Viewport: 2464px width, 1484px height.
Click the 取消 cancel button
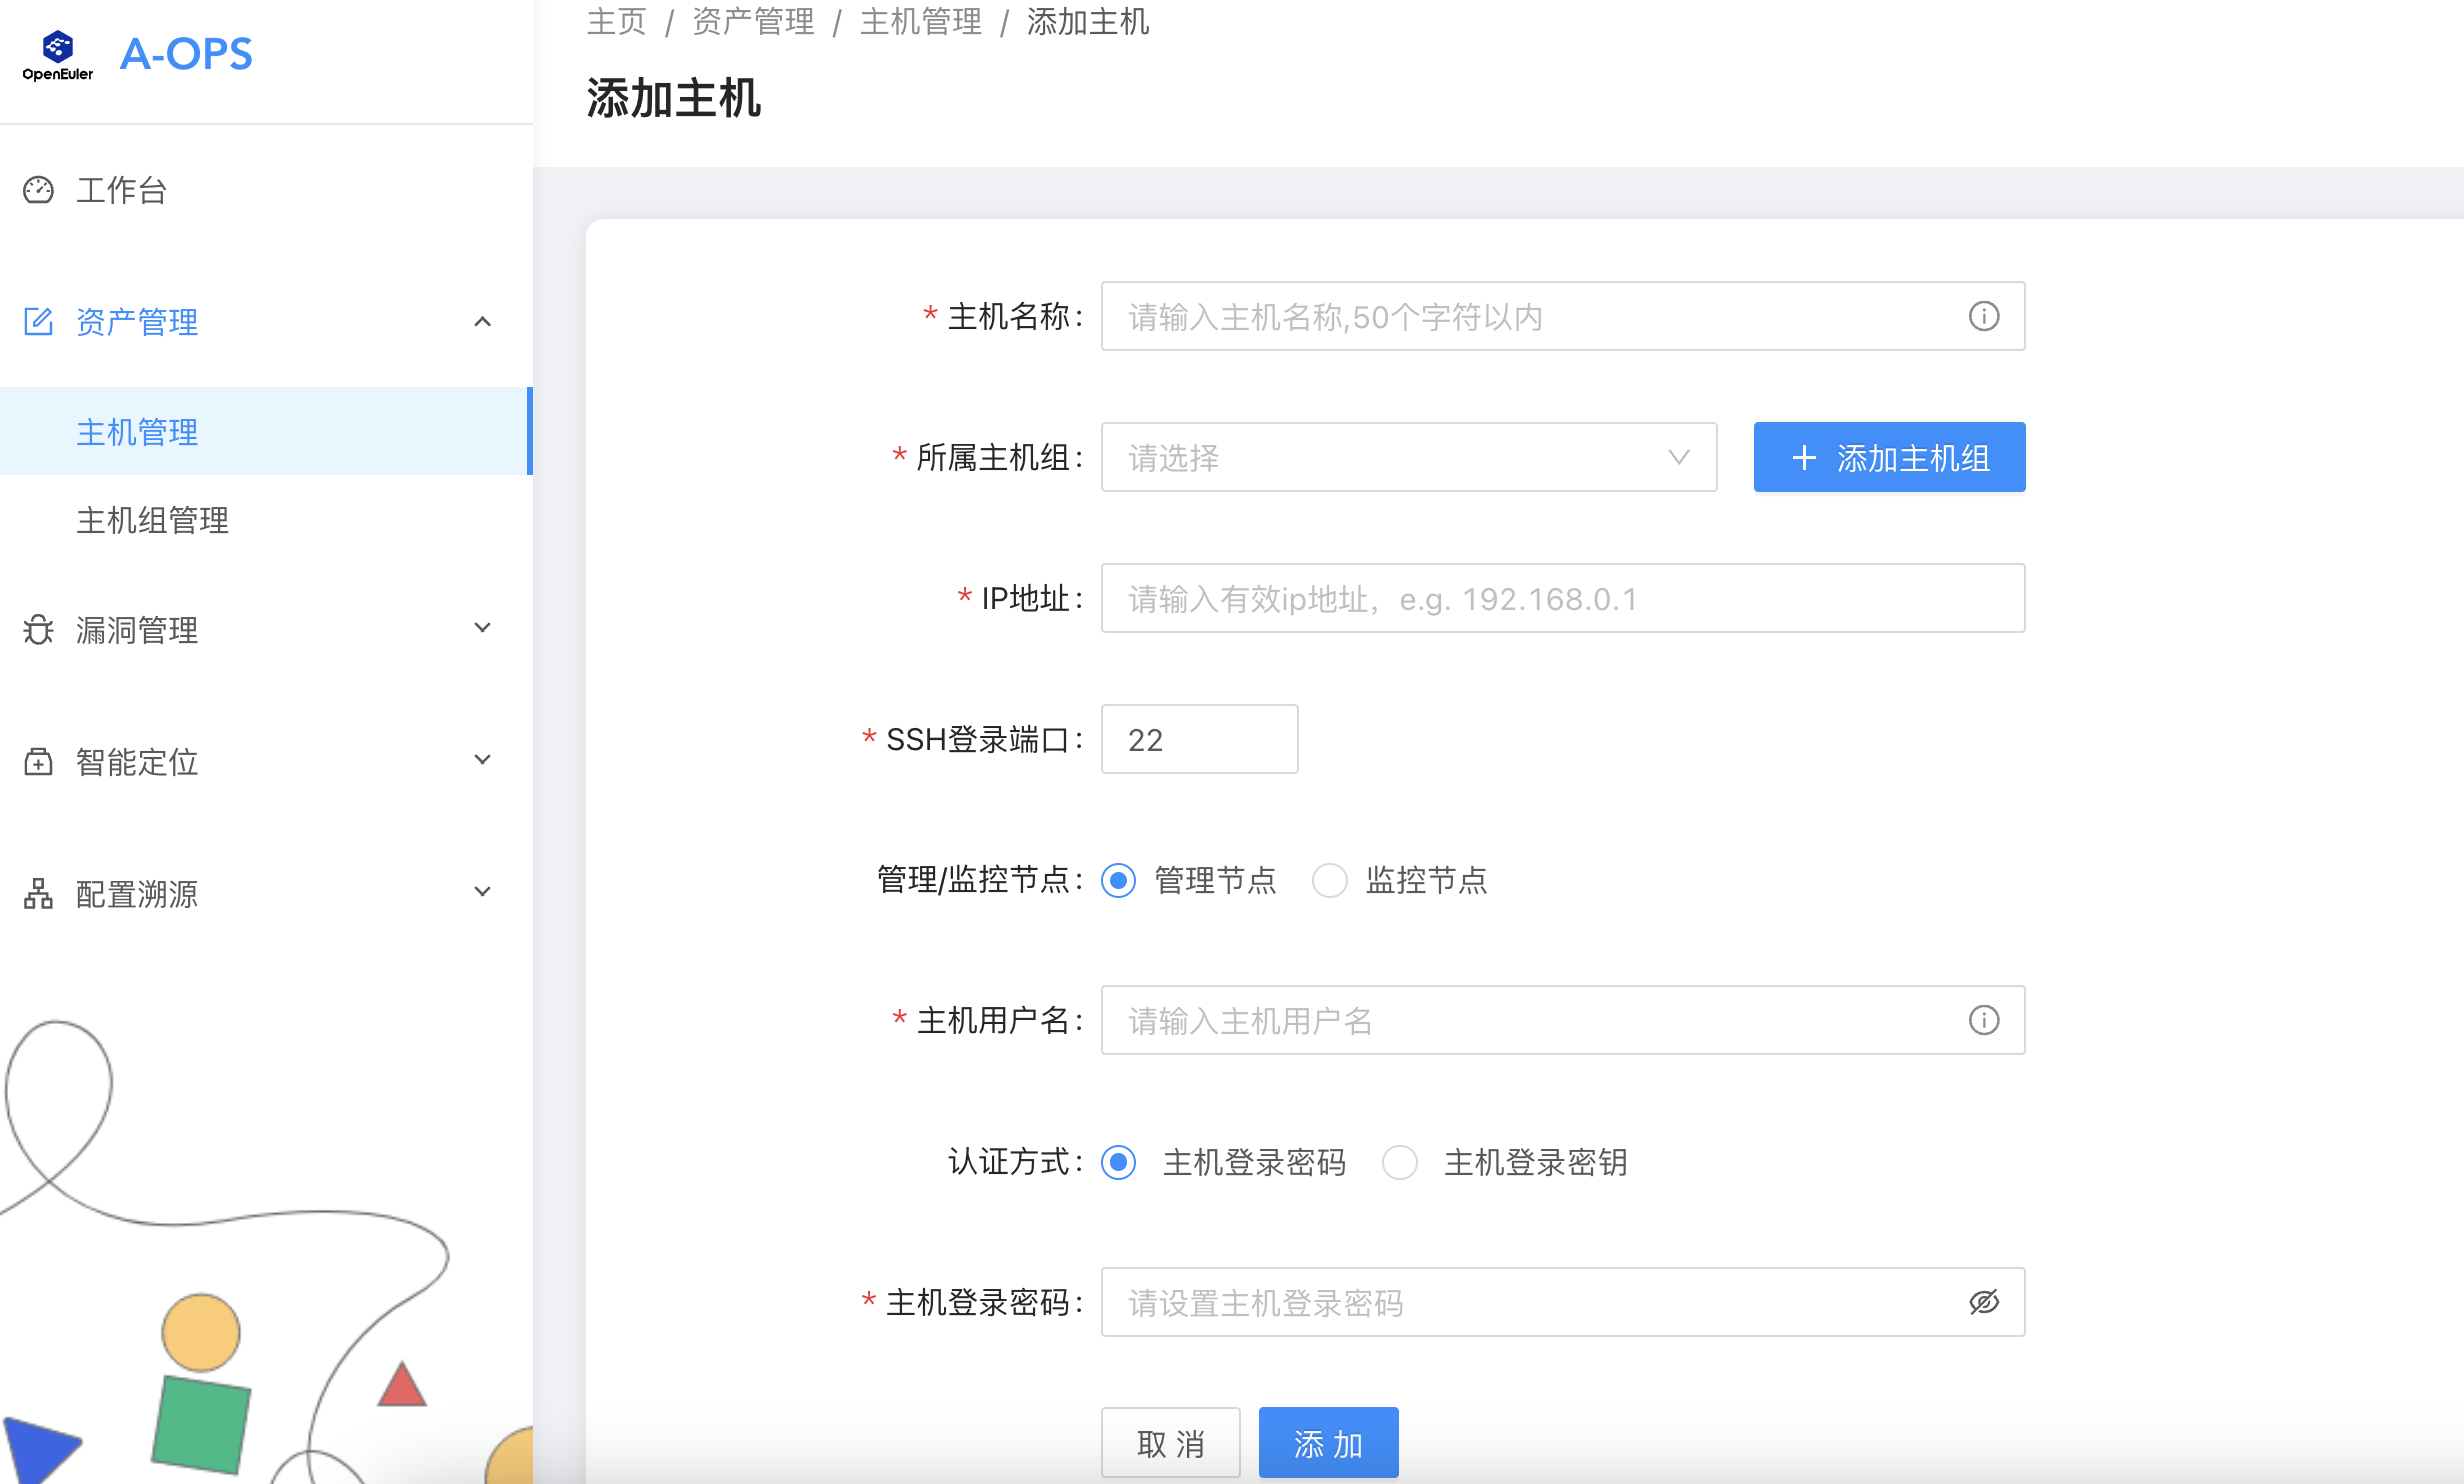(x=1170, y=1442)
